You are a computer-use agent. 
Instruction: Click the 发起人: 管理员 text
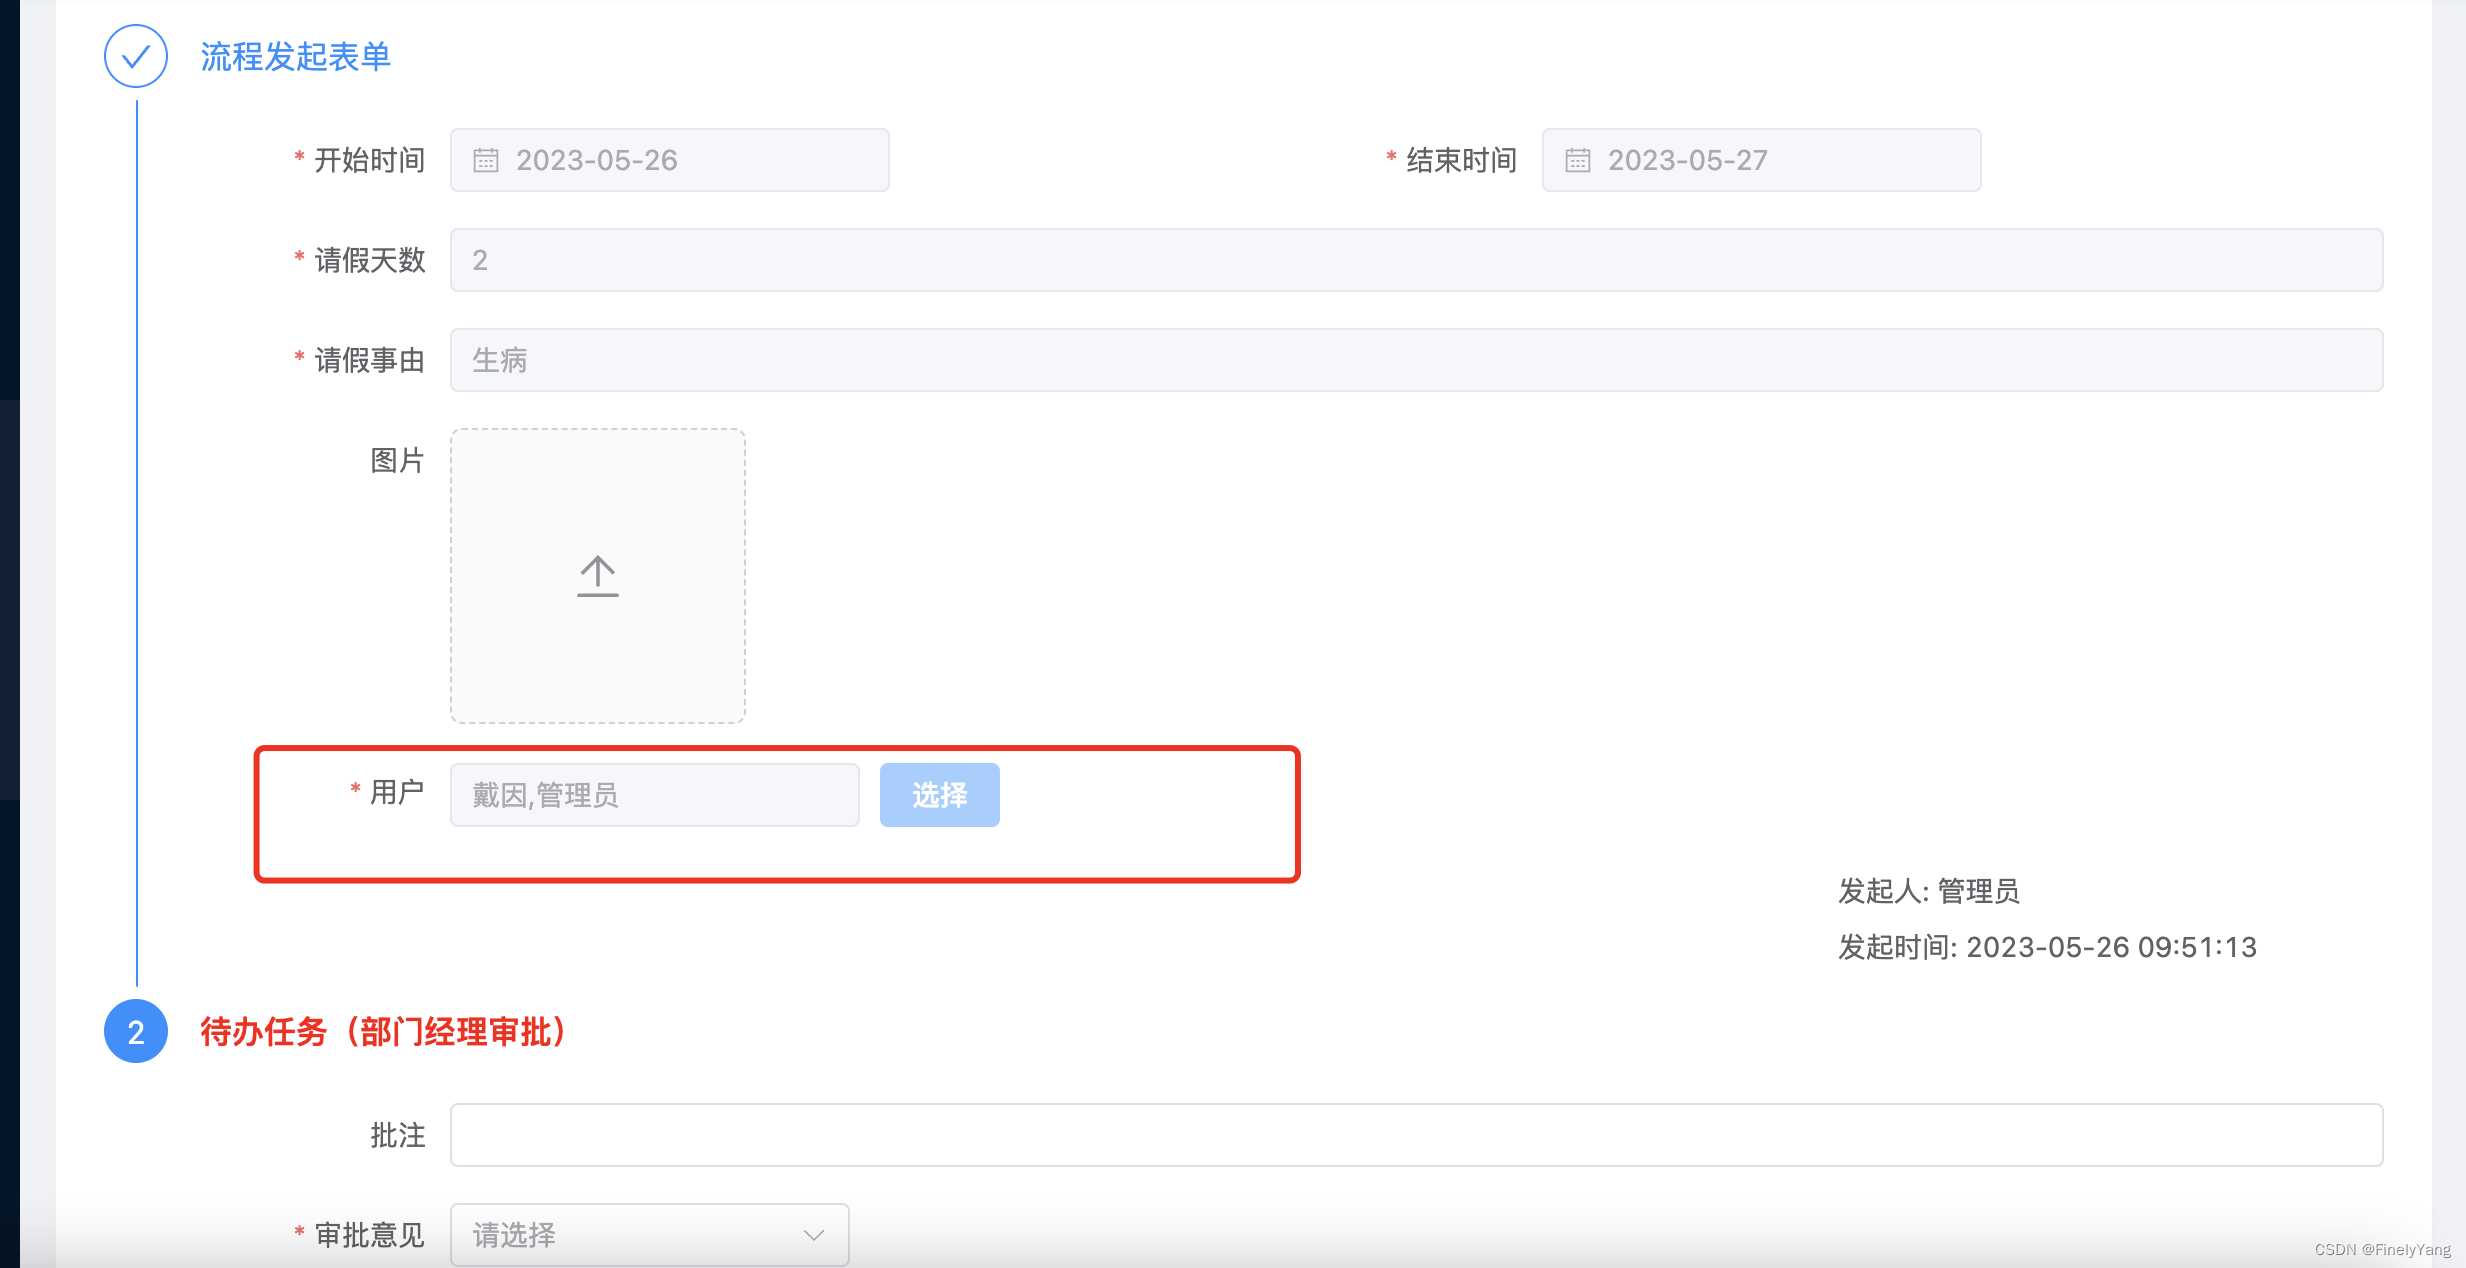point(1929,891)
